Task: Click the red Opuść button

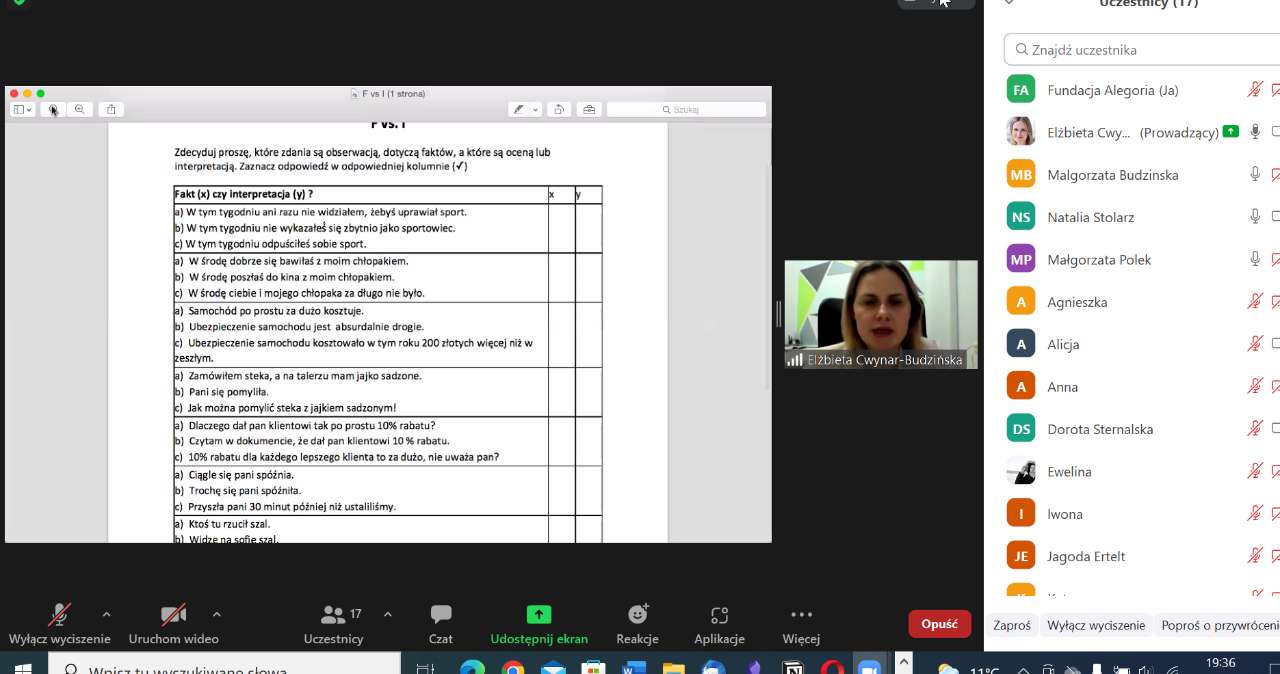Action: (939, 623)
